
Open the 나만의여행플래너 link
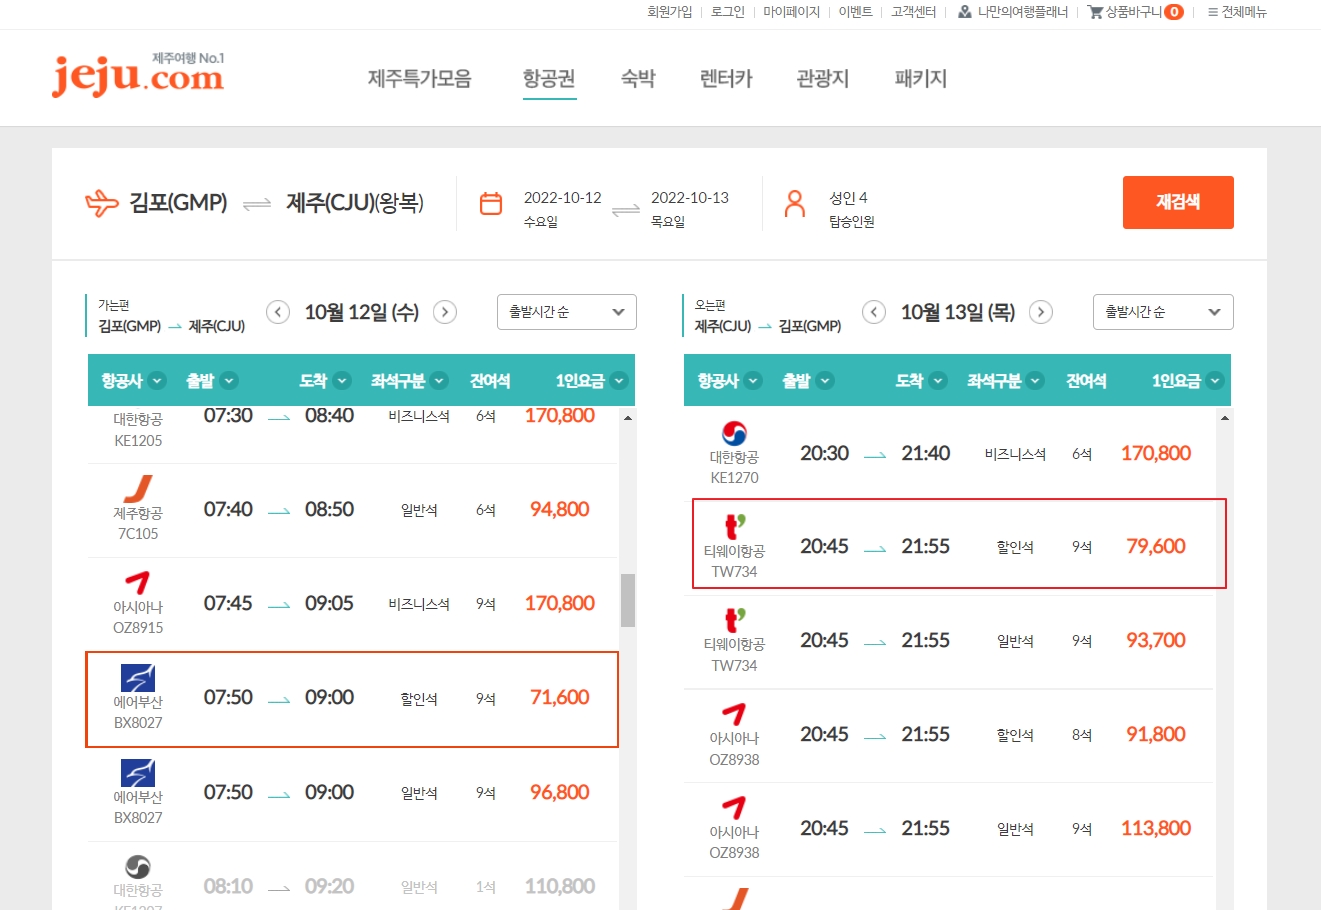tap(1022, 12)
